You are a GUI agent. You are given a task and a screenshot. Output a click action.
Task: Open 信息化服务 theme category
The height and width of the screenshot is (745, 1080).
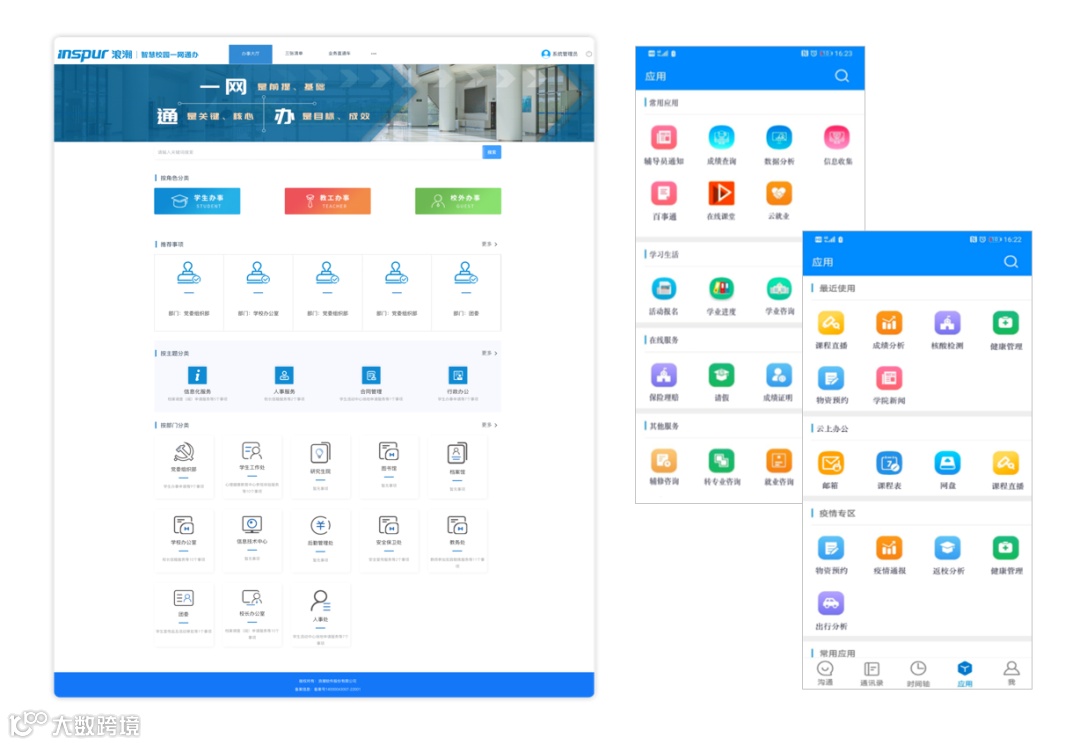pos(197,384)
